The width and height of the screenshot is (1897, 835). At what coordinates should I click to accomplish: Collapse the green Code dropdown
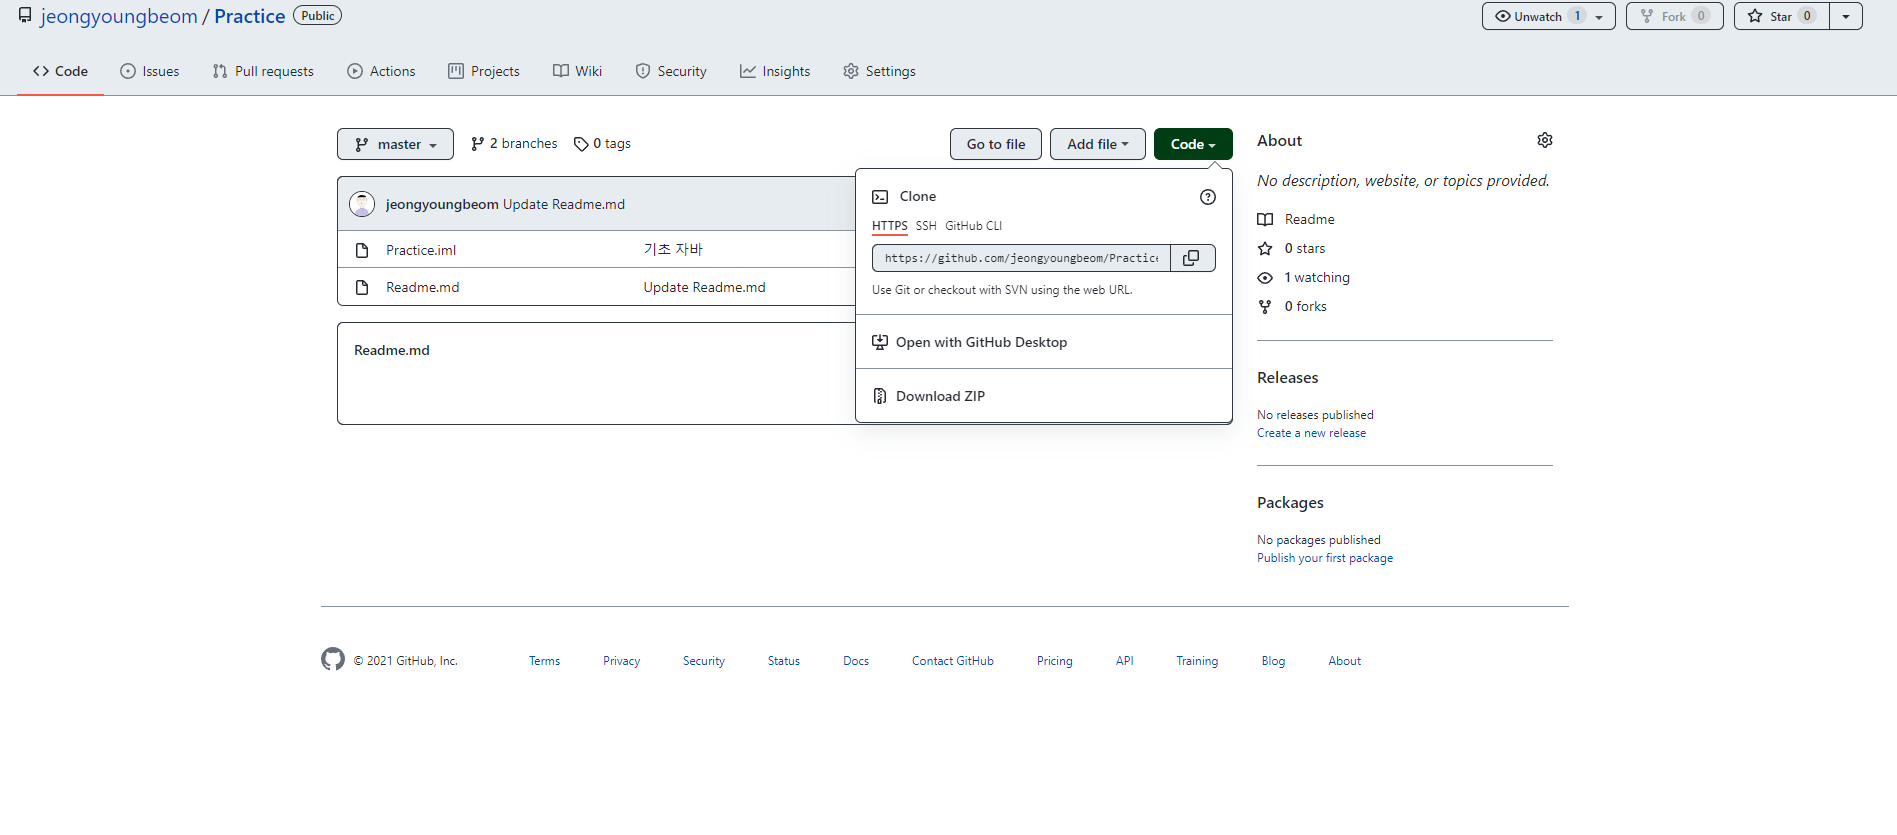coord(1193,144)
